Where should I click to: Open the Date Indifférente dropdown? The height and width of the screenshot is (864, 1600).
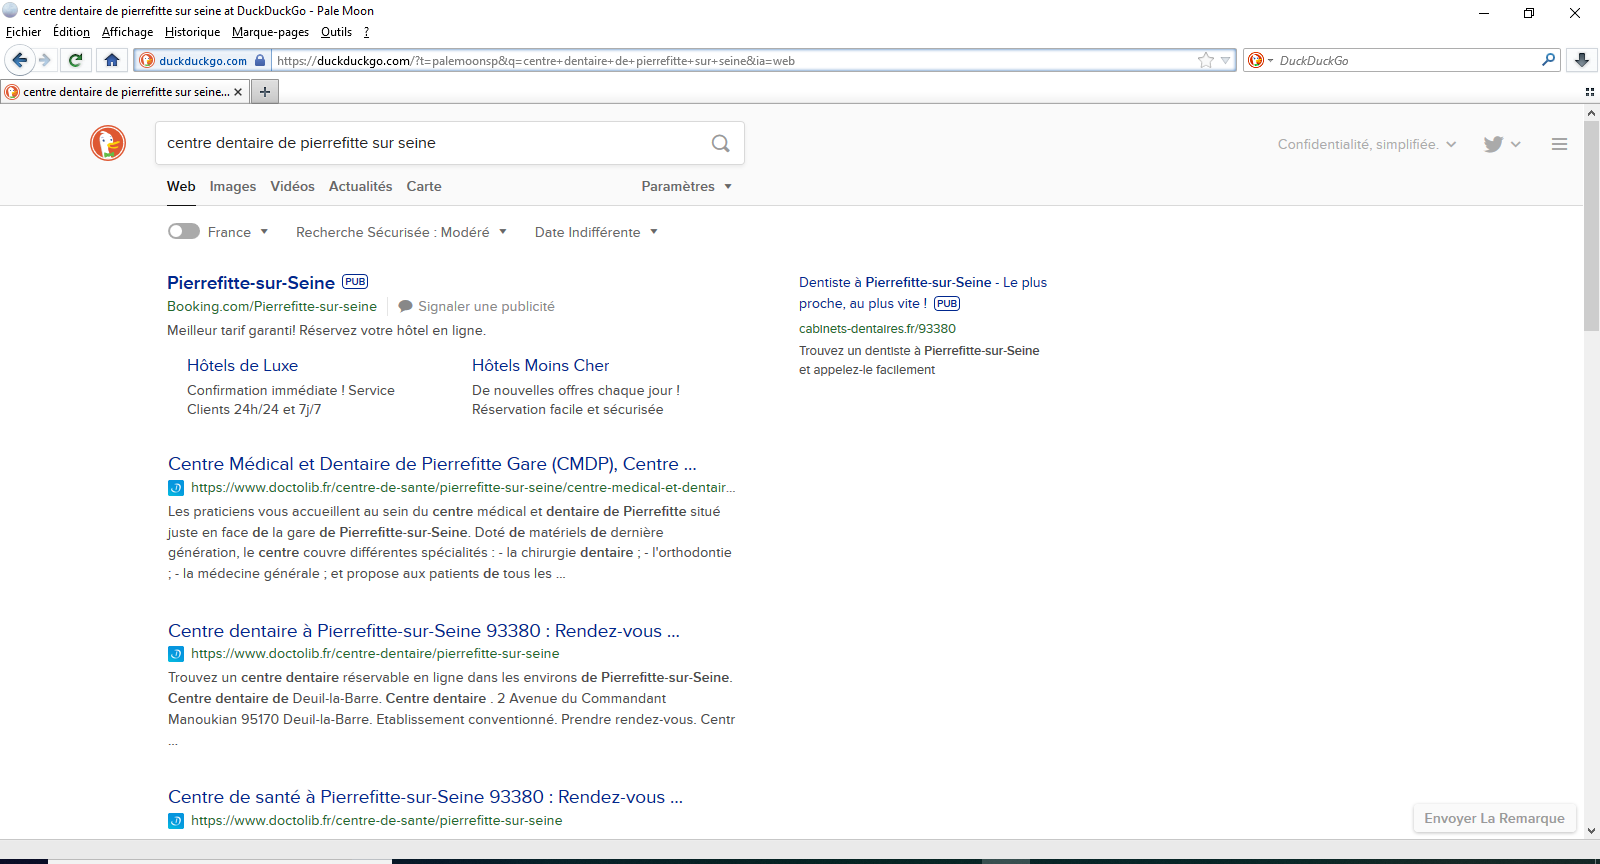pyautogui.click(x=596, y=232)
